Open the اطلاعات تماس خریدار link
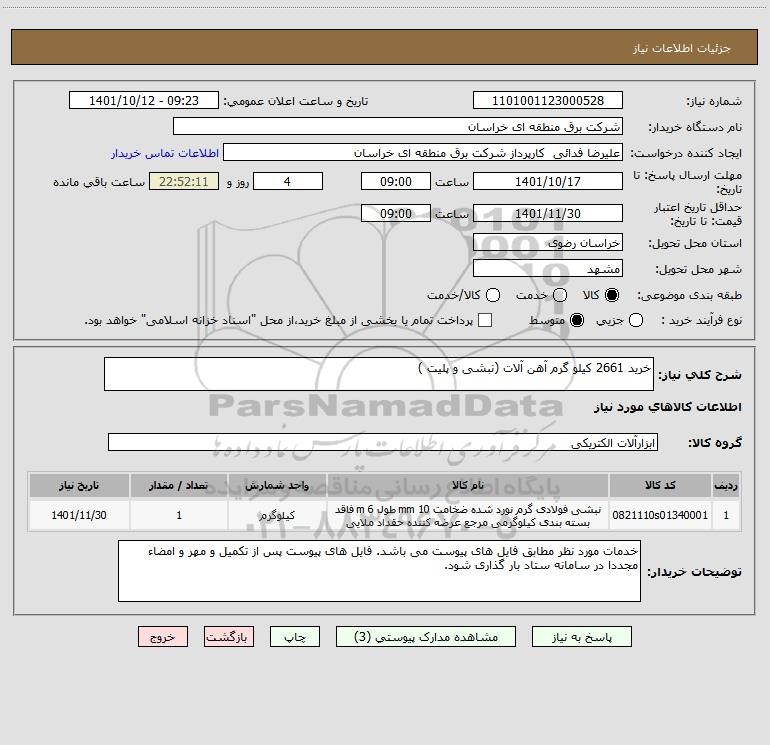The height and width of the screenshot is (745, 770). [x=165, y=153]
